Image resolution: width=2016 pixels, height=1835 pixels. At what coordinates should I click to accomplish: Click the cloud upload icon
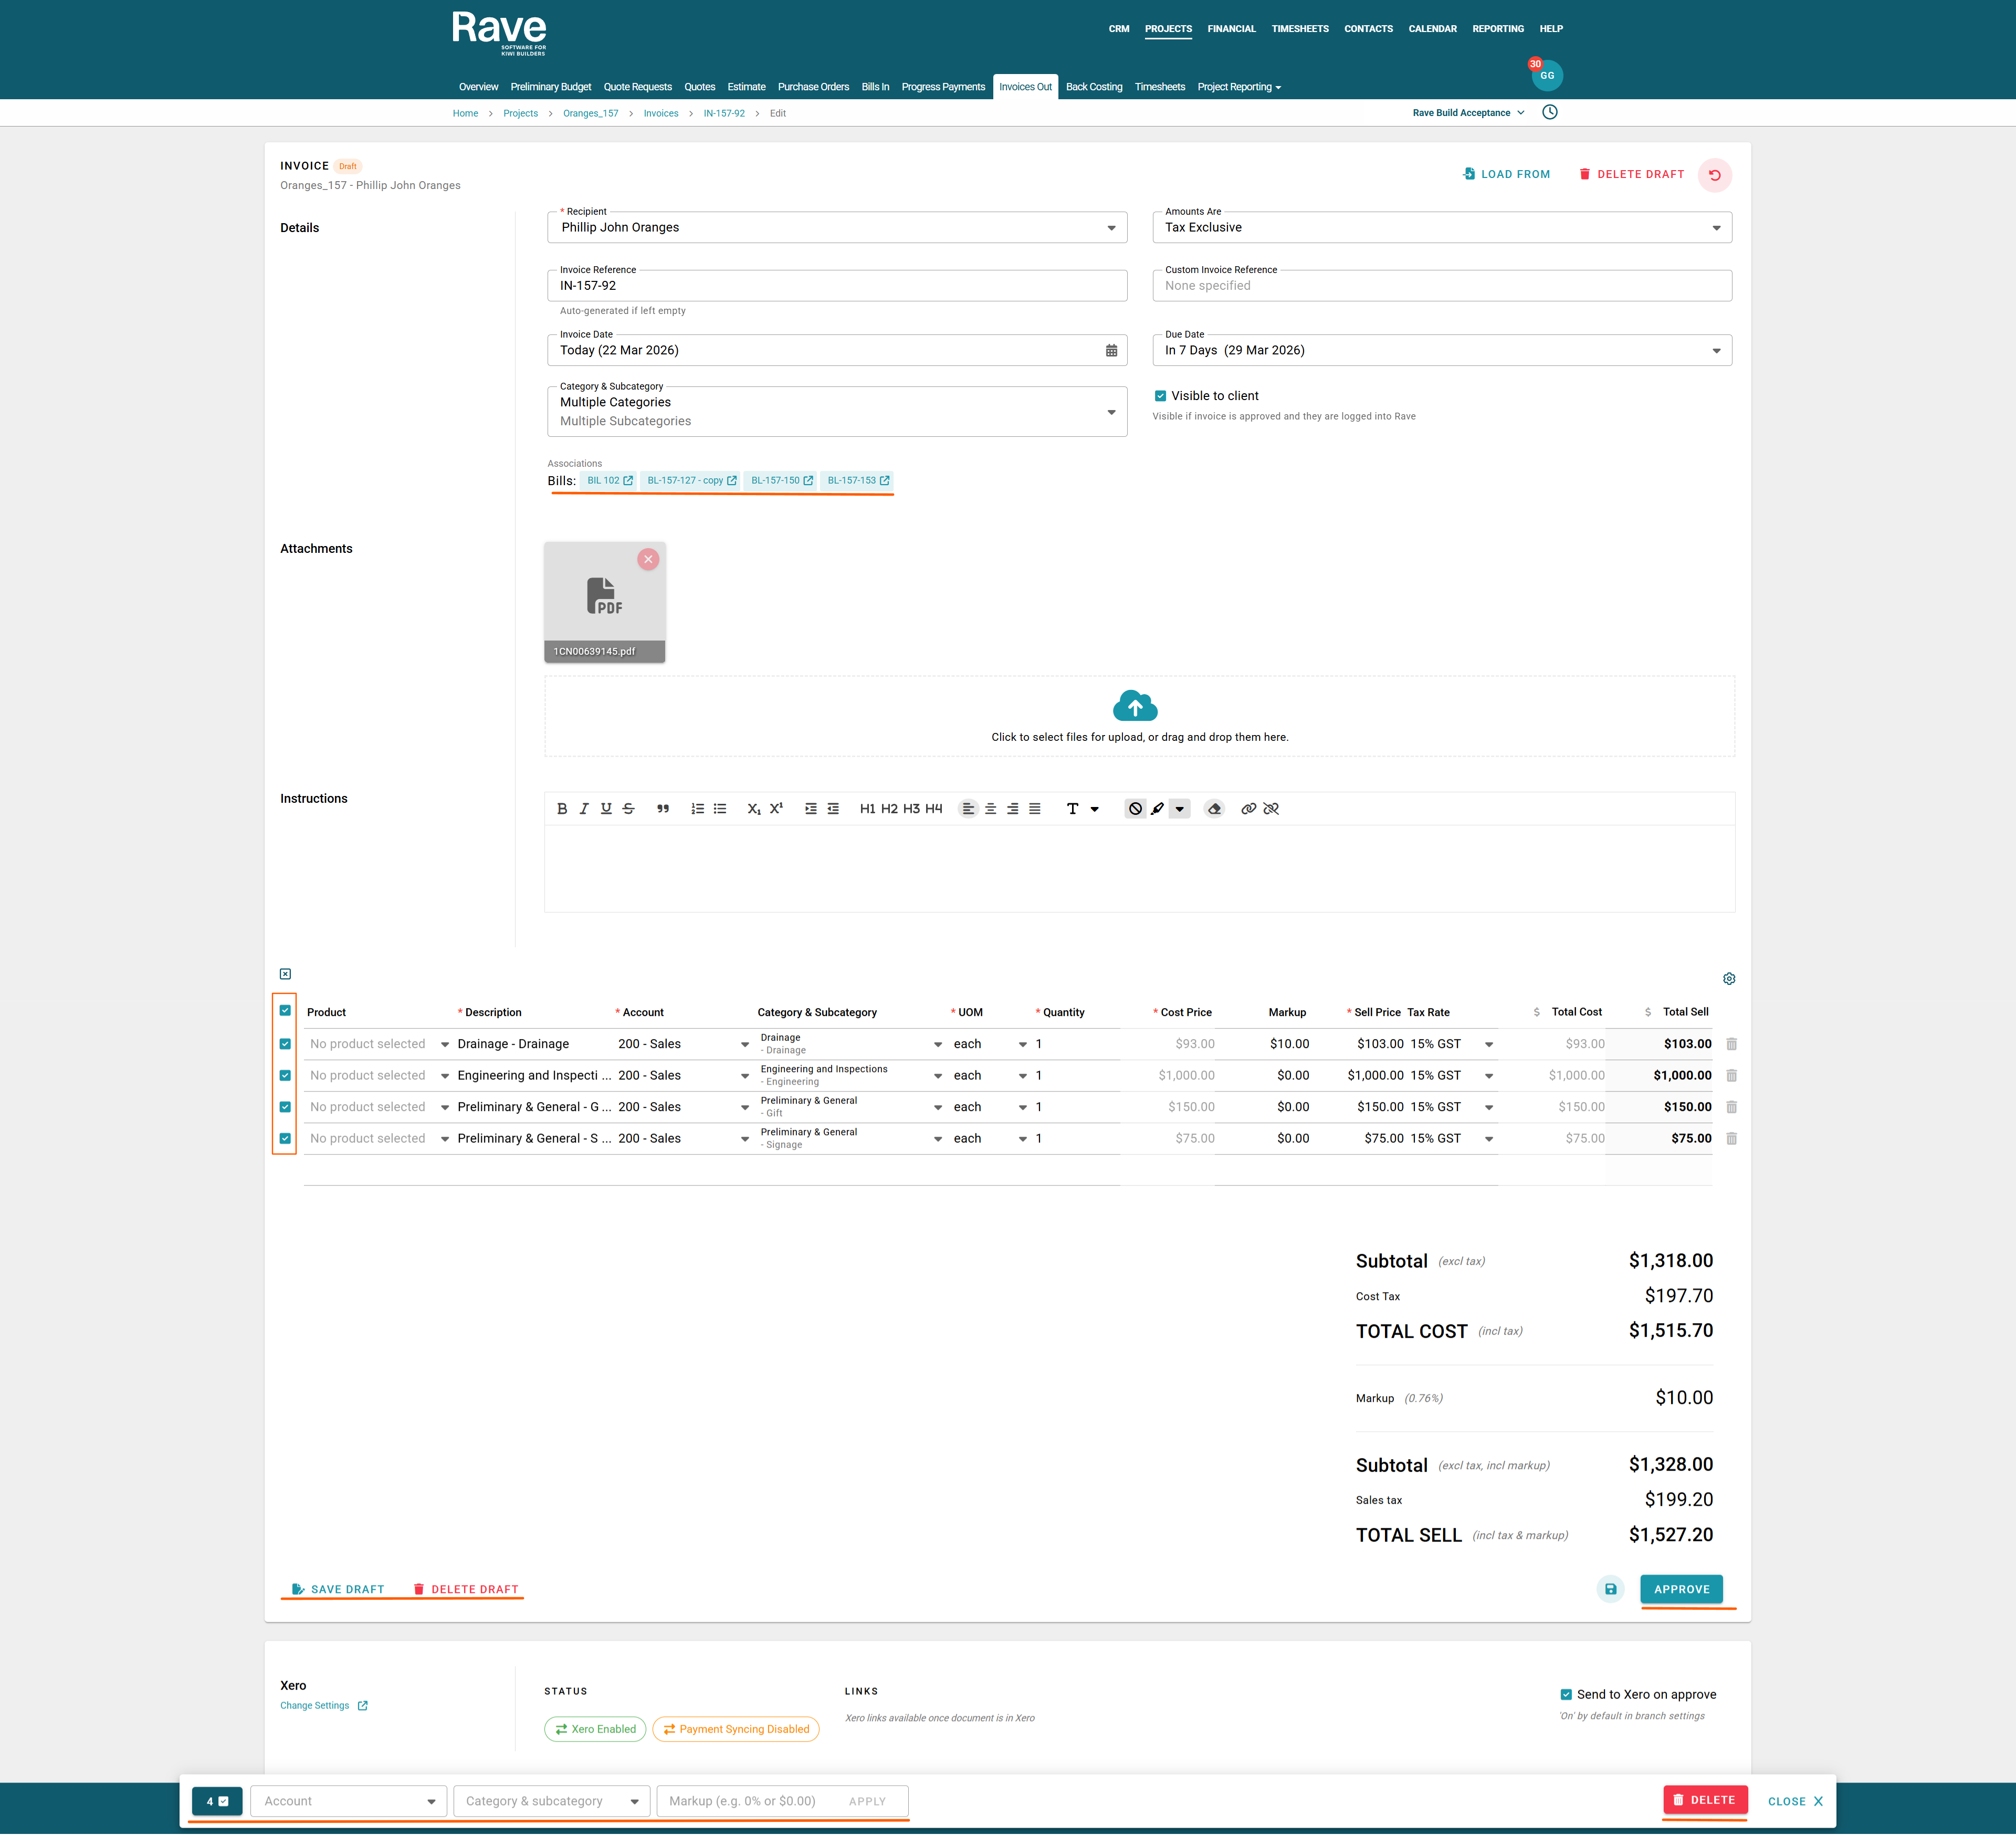tap(1134, 706)
